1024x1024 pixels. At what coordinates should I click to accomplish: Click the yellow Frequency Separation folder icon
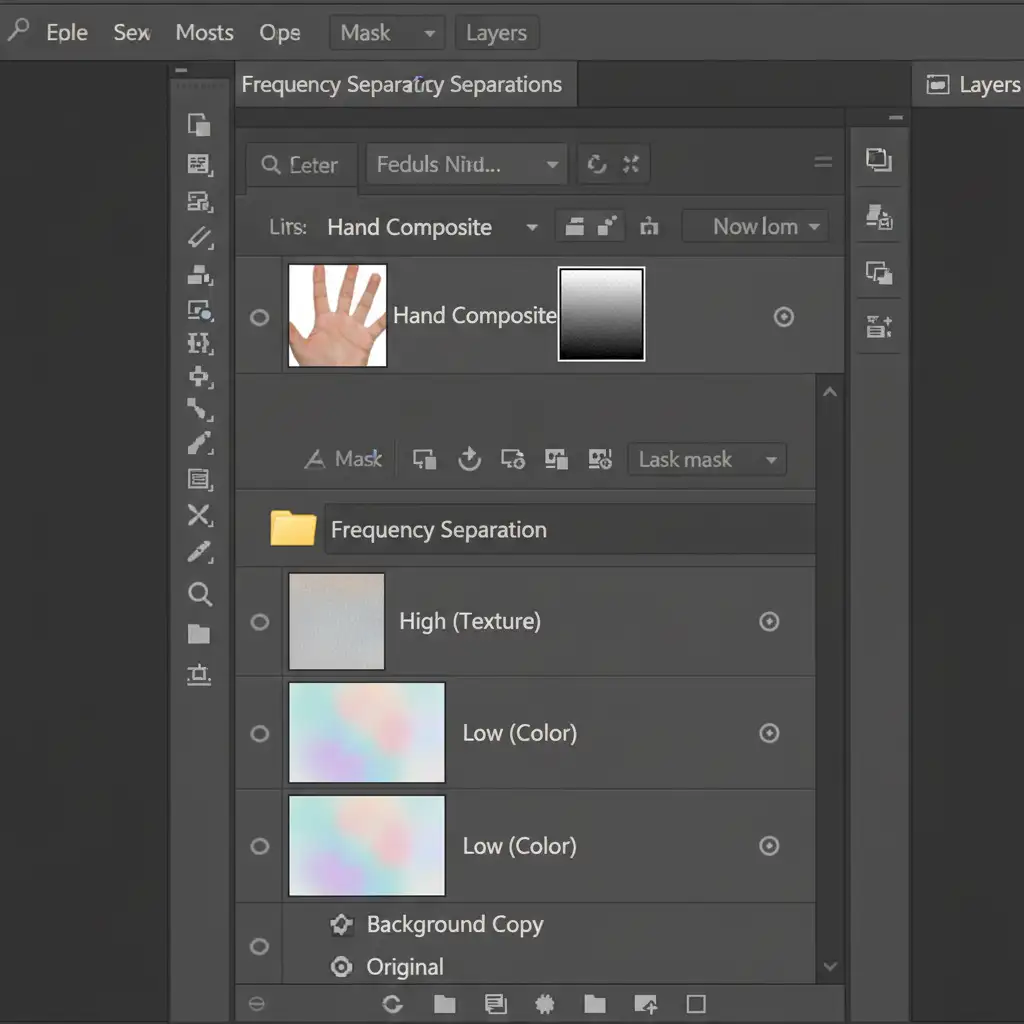click(293, 528)
